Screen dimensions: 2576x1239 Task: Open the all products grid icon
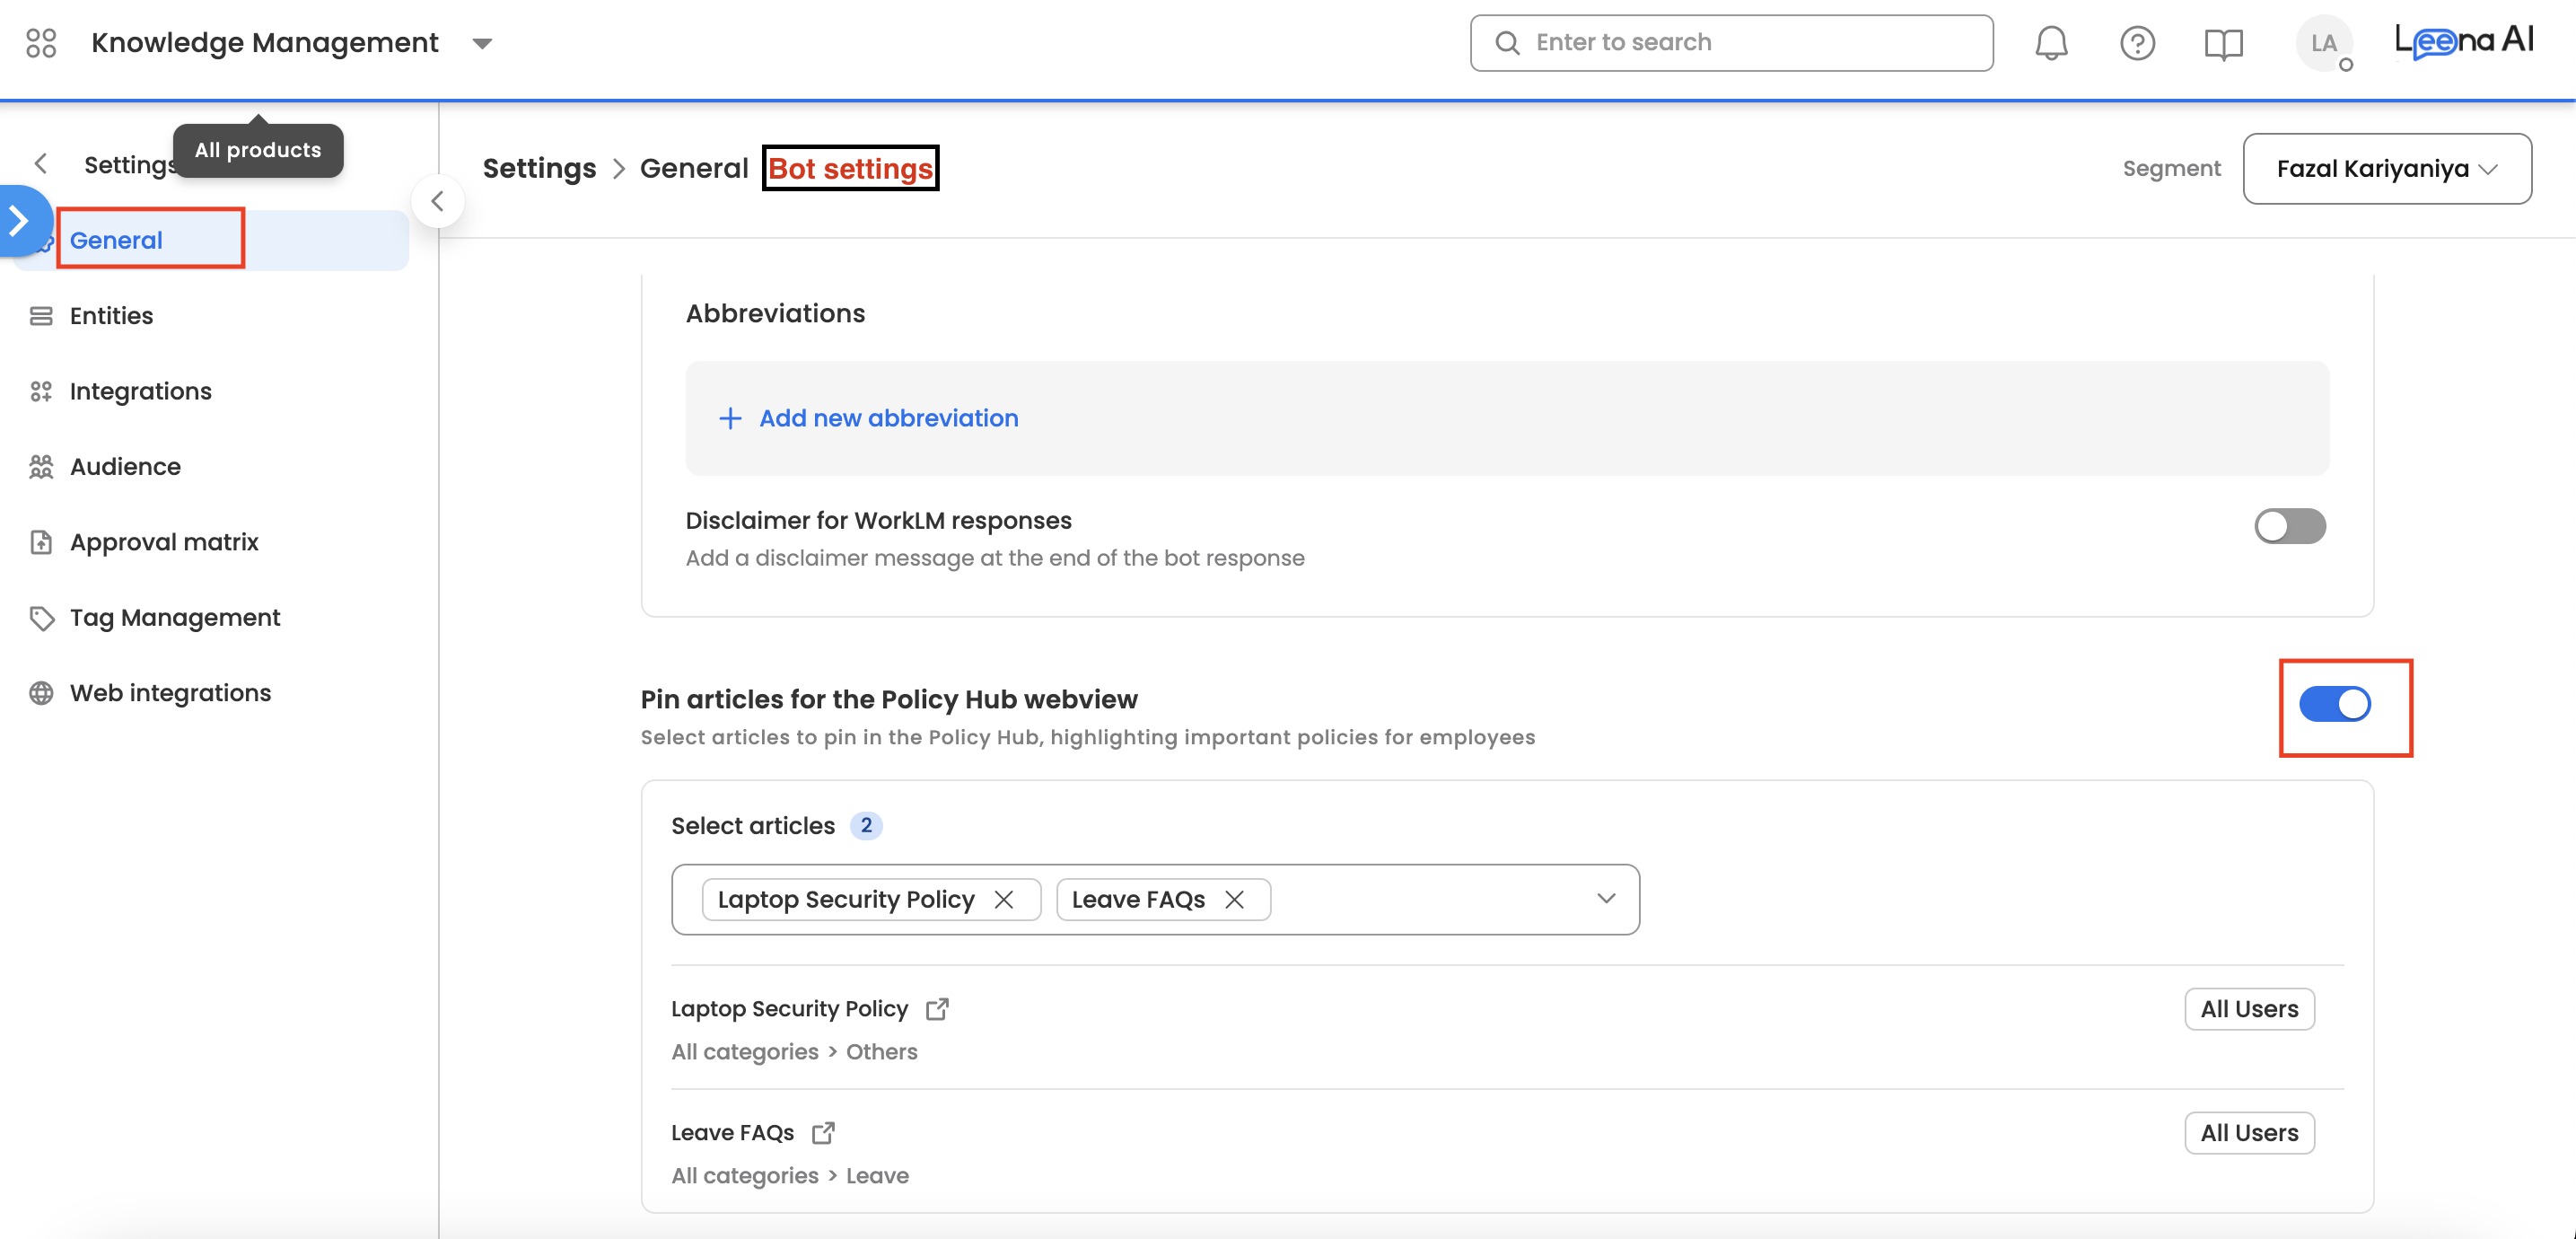coord(41,43)
